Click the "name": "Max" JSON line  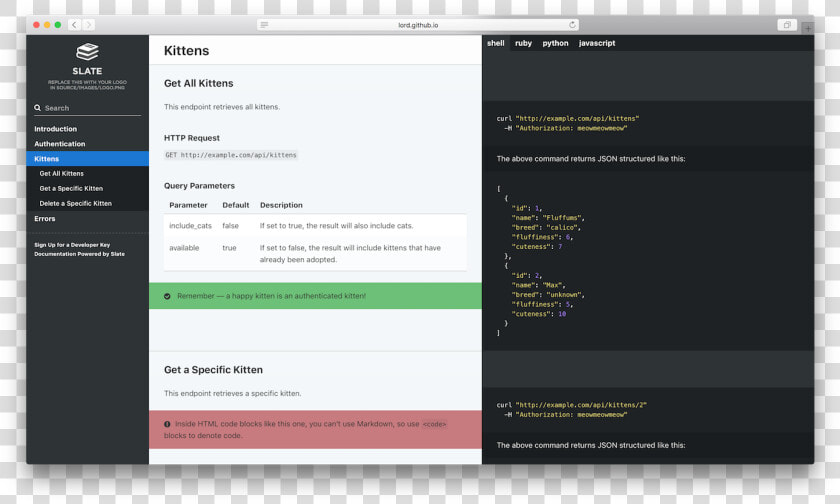(x=538, y=285)
